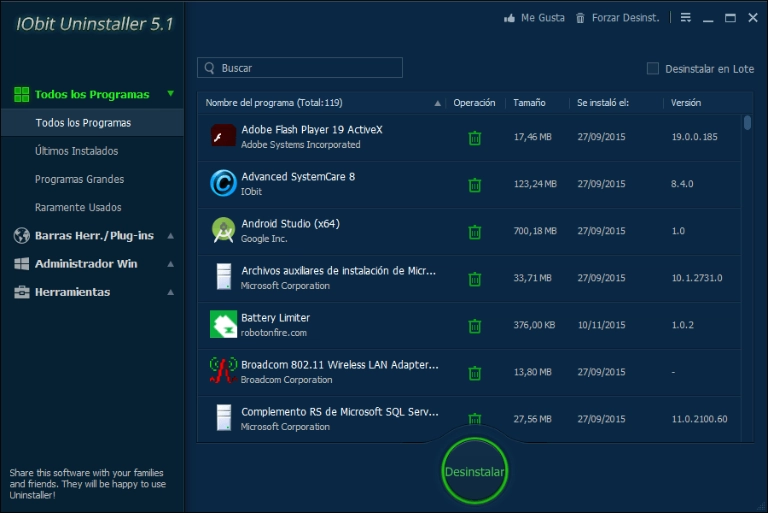
Task: Click the 123,24 MB size cell
Action: [535, 184]
